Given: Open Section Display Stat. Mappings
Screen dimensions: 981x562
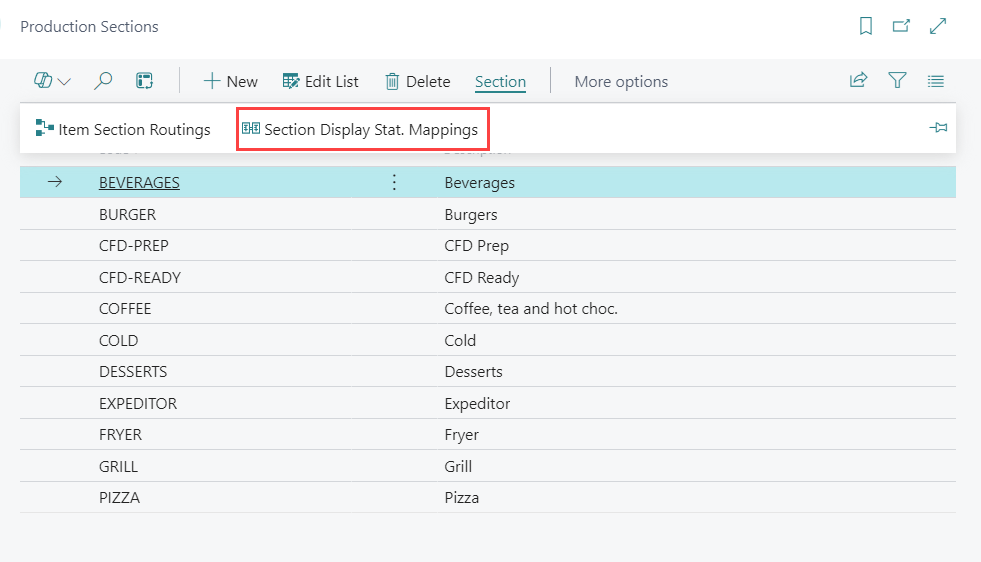Looking at the screenshot, I should tap(360, 129).
